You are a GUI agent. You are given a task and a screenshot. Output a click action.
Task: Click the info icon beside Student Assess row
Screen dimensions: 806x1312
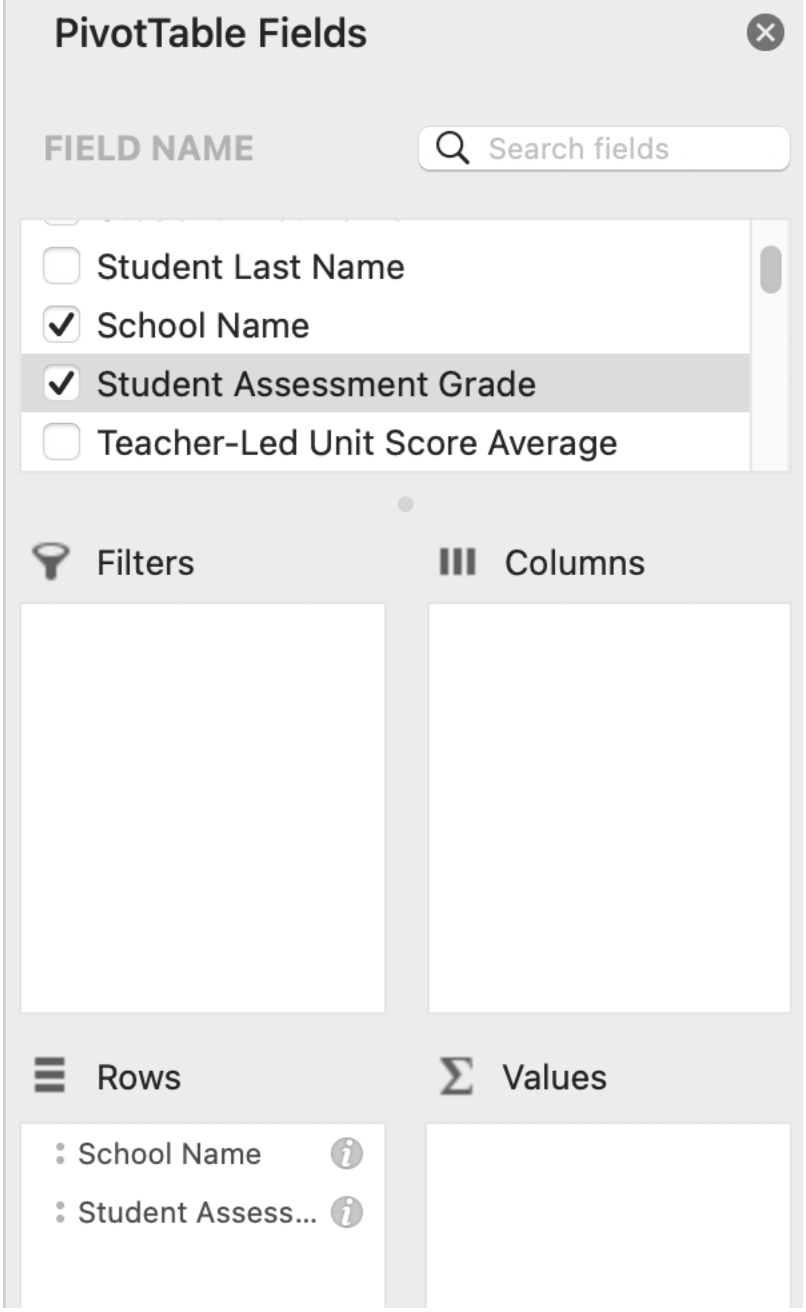[x=346, y=1214]
